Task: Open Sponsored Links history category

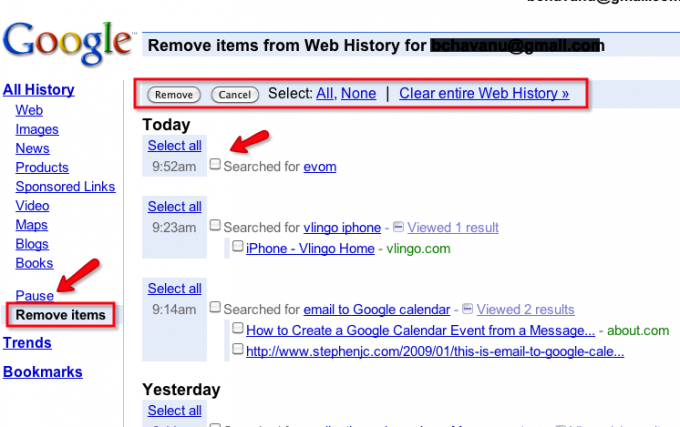Action: click(x=65, y=186)
